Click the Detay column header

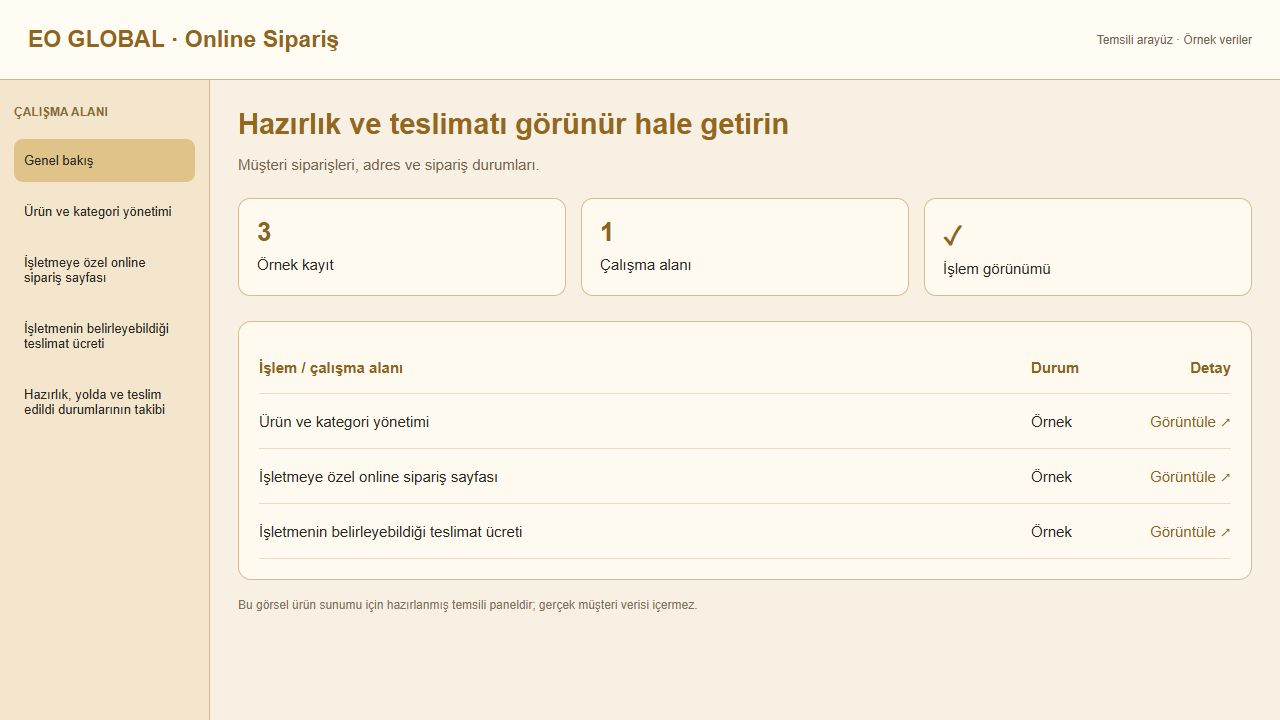[1210, 368]
